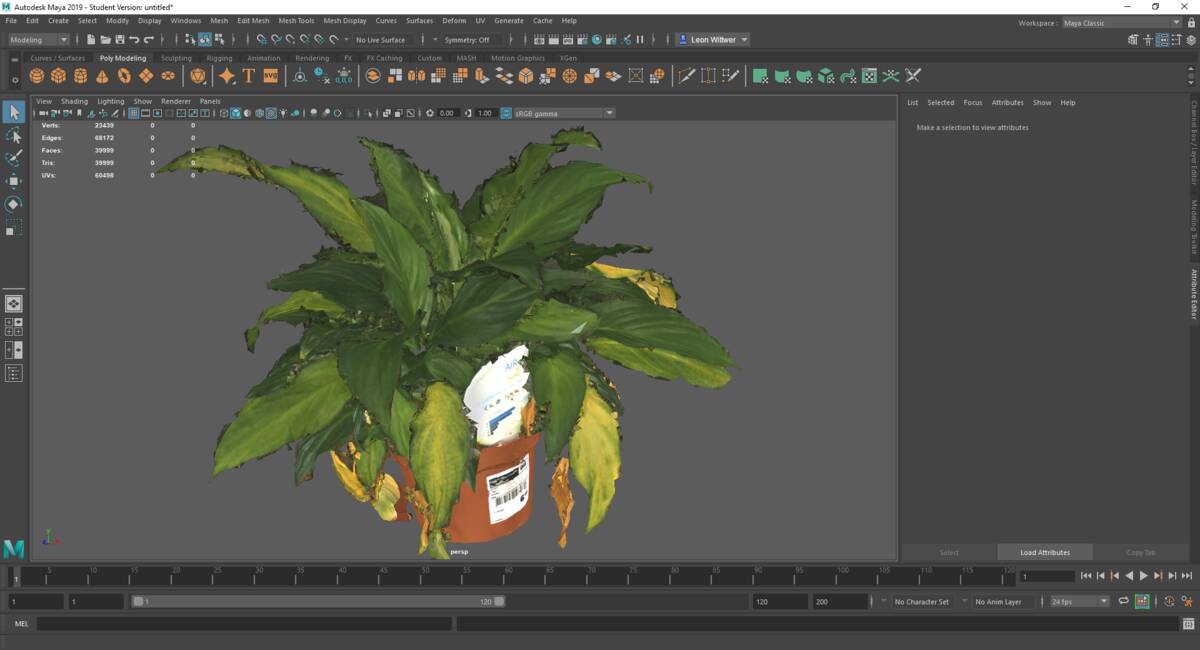The height and width of the screenshot is (650, 1200).
Task: Switch to the Sculpting shelf tab
Action: coord(176,58)
